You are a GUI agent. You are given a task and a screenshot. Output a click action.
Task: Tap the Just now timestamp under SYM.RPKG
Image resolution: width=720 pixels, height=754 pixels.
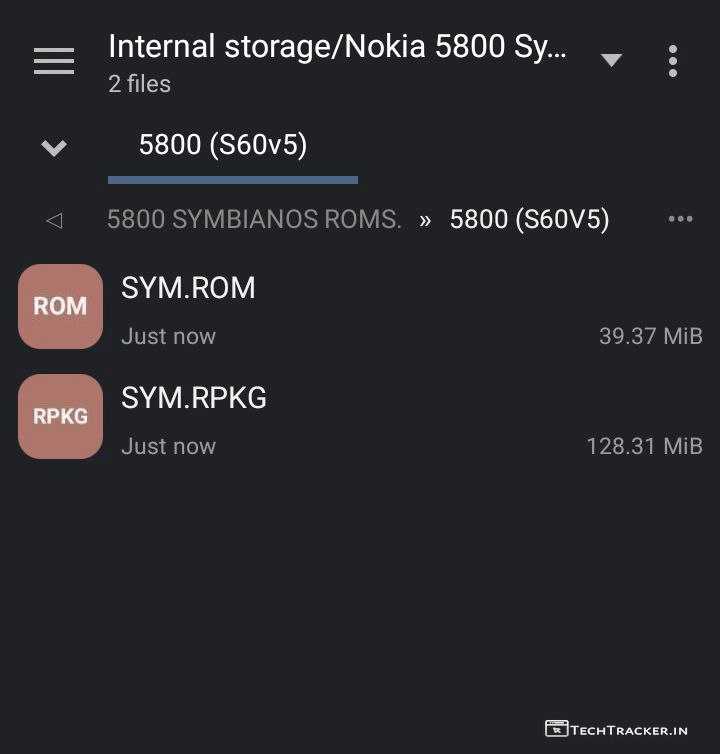pyautogui.click(x=168, y=447)
